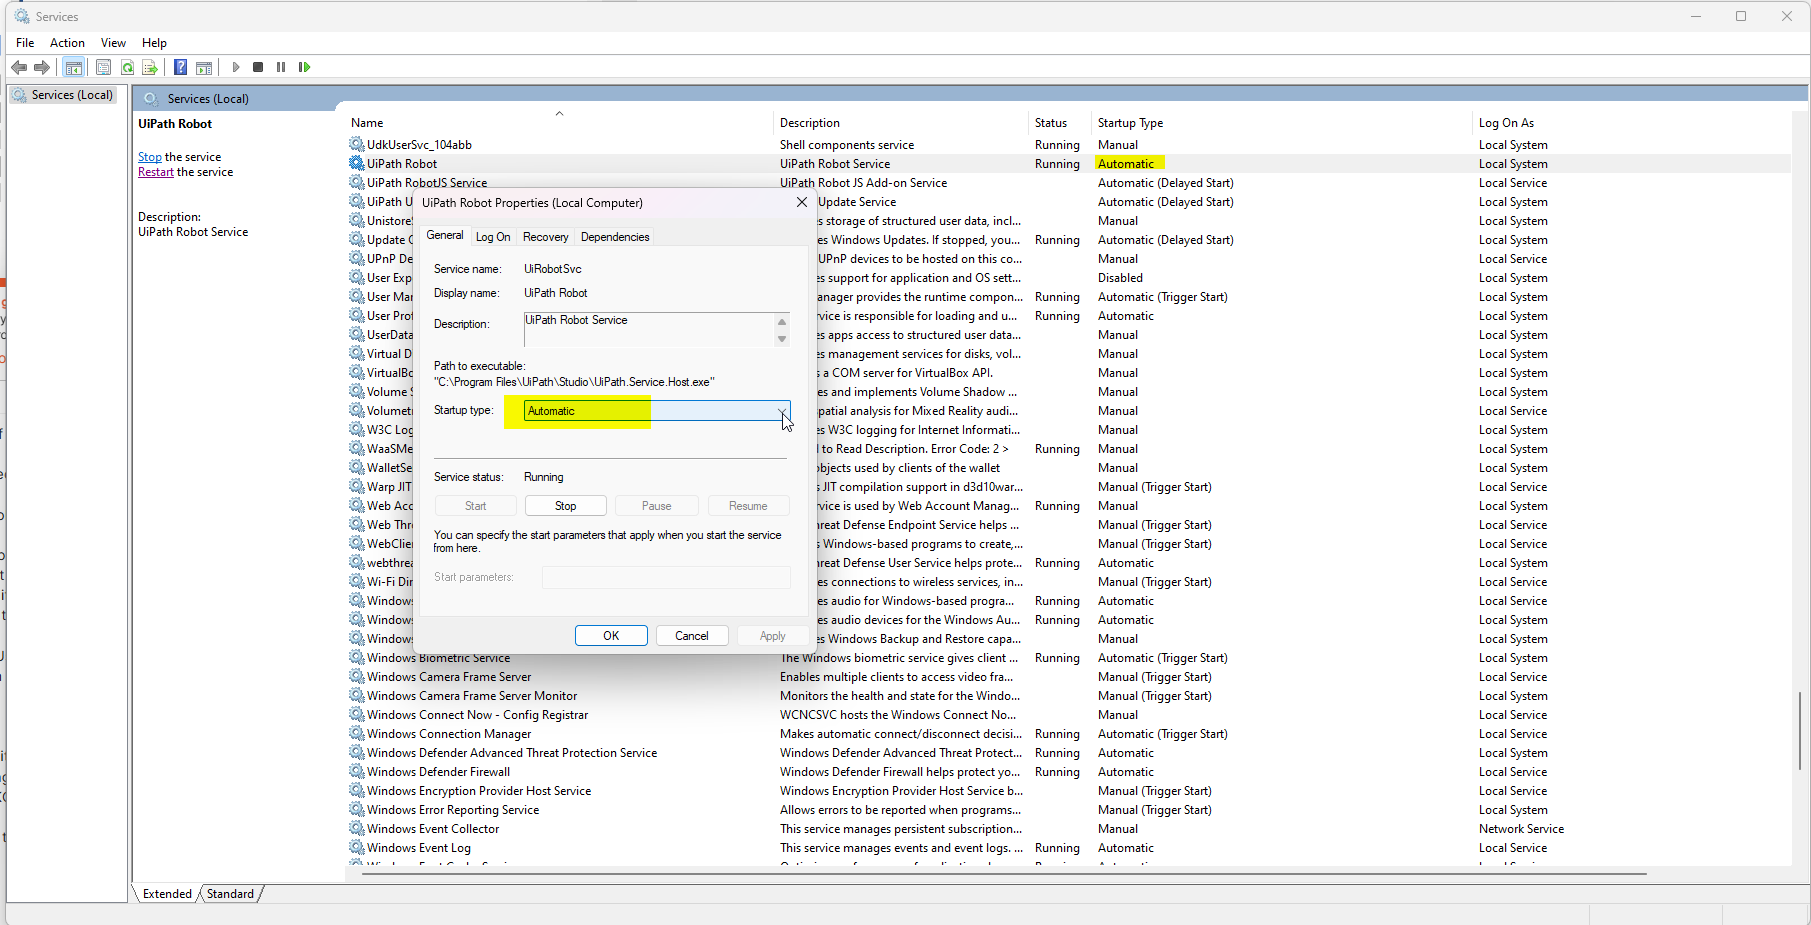This screenshot has width=1811, height=925.
Task: Click the gear icon next to UiPath Robot
Action: click(357, 163)
